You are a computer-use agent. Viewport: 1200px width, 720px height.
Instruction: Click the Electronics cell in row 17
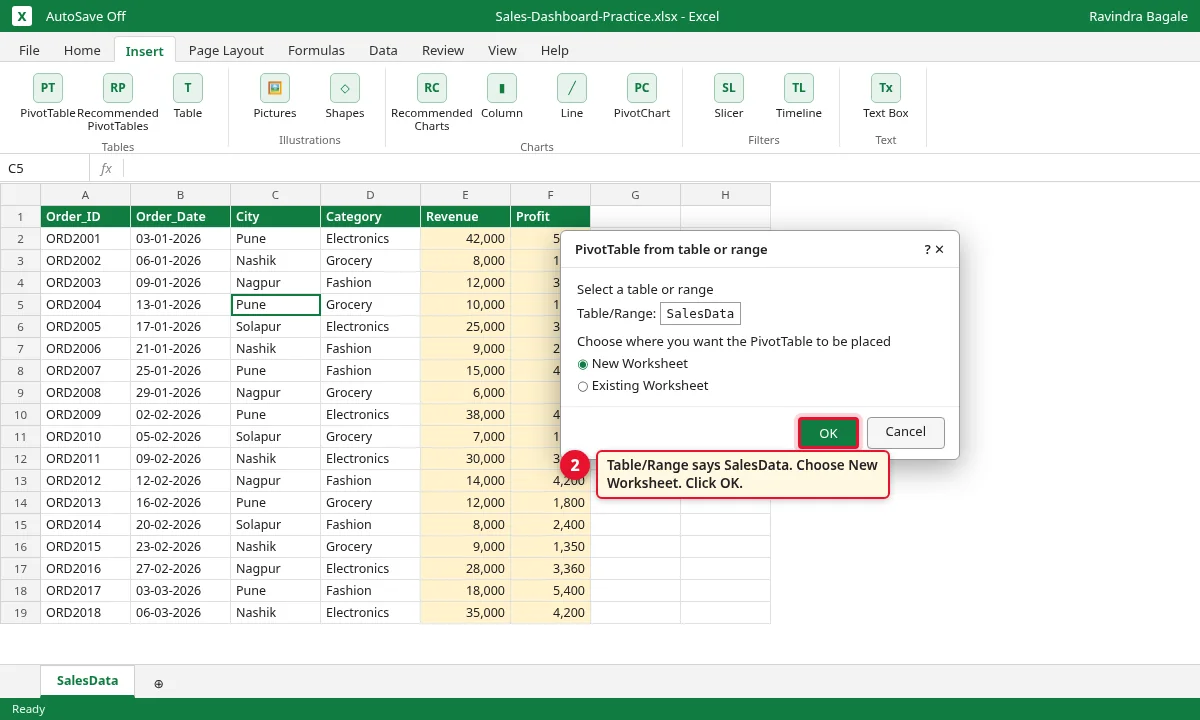pyautogui.click(x=370, y=568)
